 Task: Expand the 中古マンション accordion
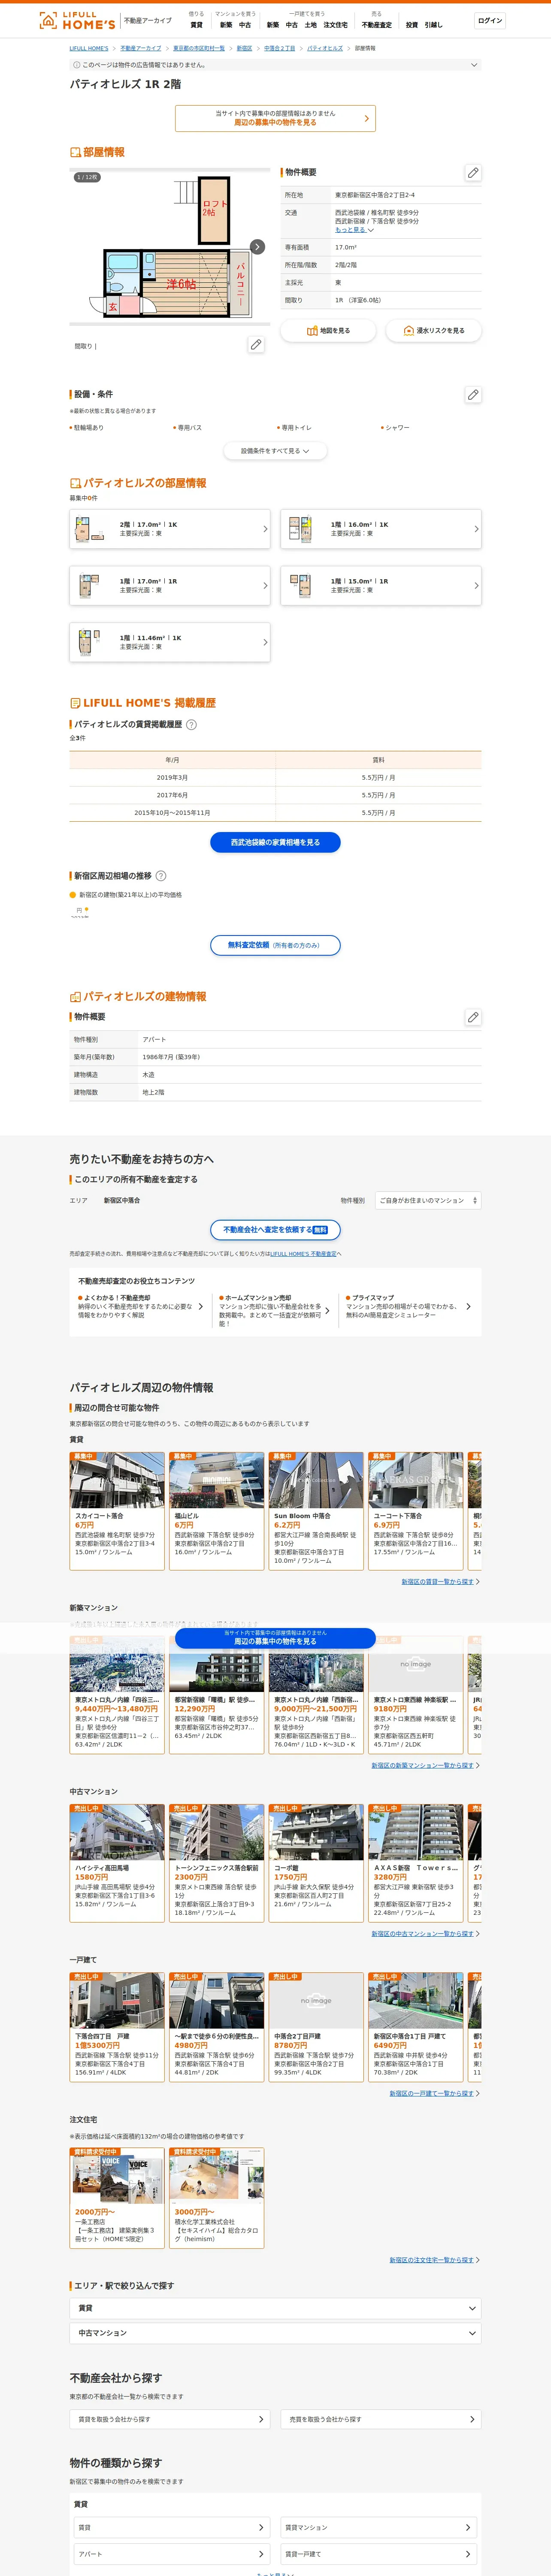coord(275,2333)
